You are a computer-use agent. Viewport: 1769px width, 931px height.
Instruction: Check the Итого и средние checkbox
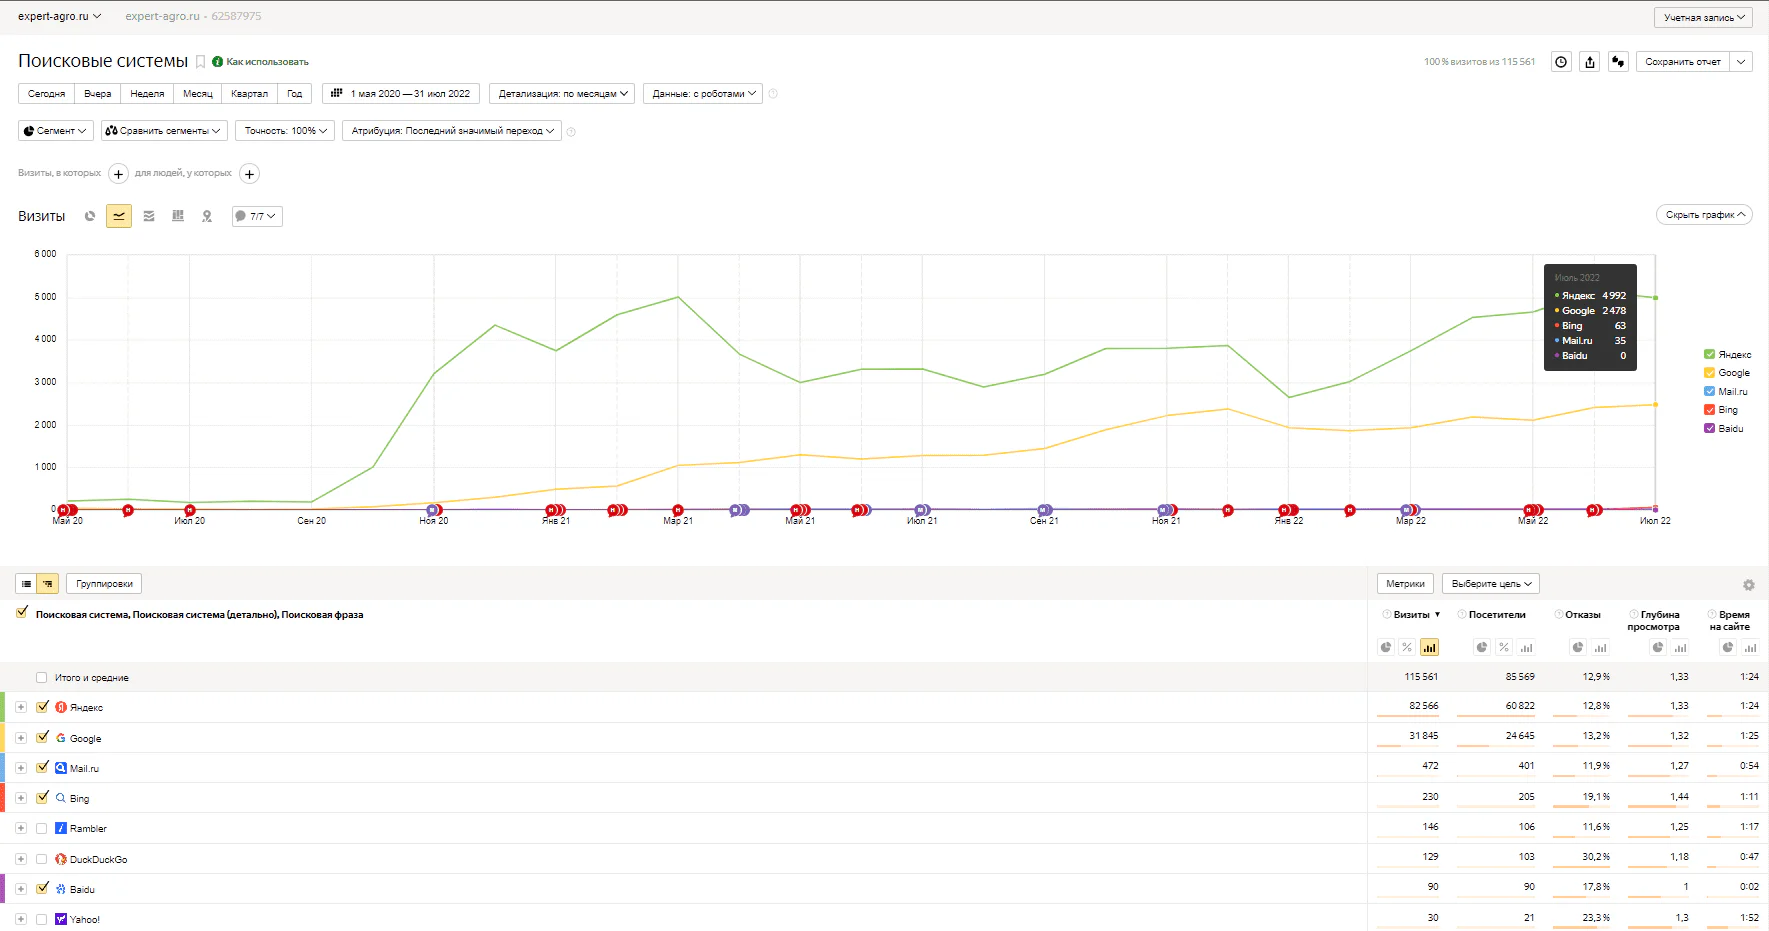point(41,677)
